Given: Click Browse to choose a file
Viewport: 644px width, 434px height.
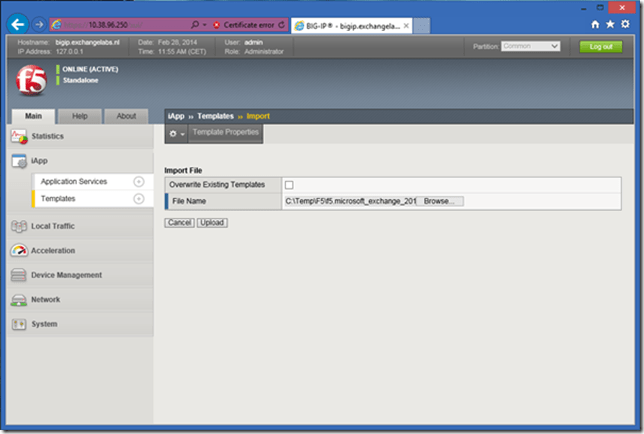Looking at the screenshot, I should click(438, 201).
